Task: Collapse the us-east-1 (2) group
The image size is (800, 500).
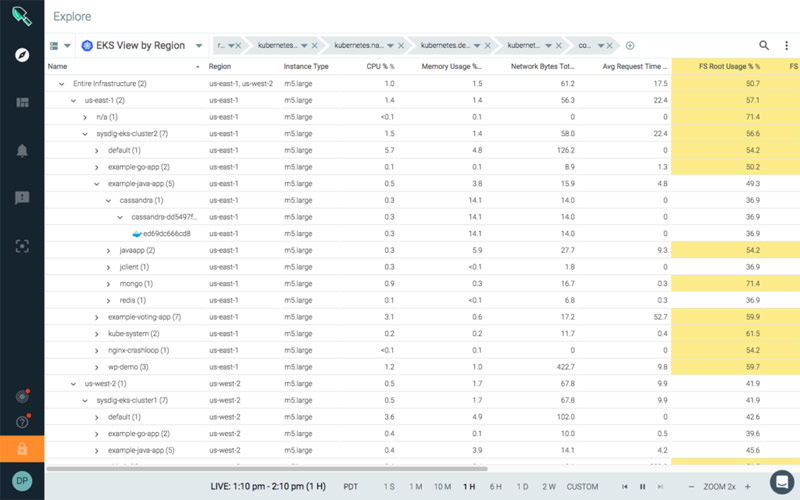Action: pyautogui.click(x=73, y=101)
